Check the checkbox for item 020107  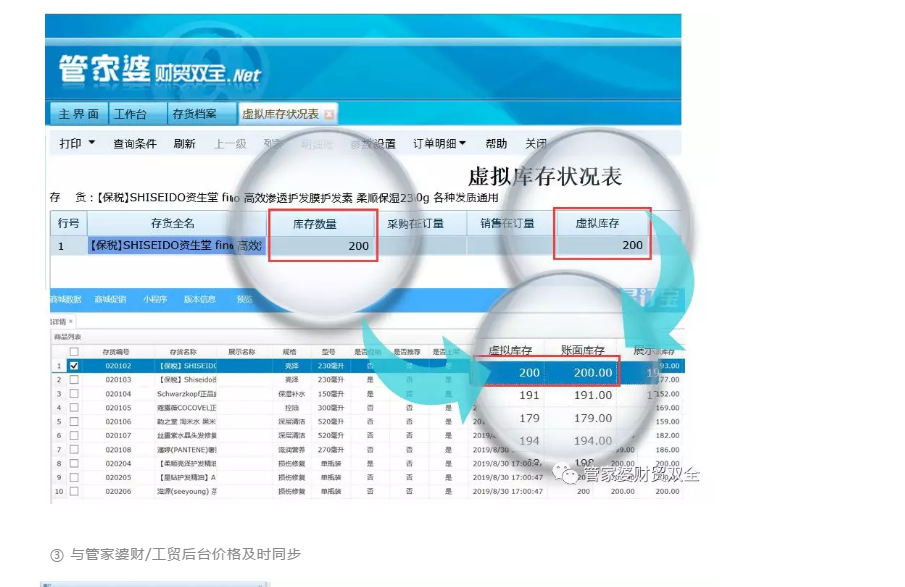tap(74, 435)
